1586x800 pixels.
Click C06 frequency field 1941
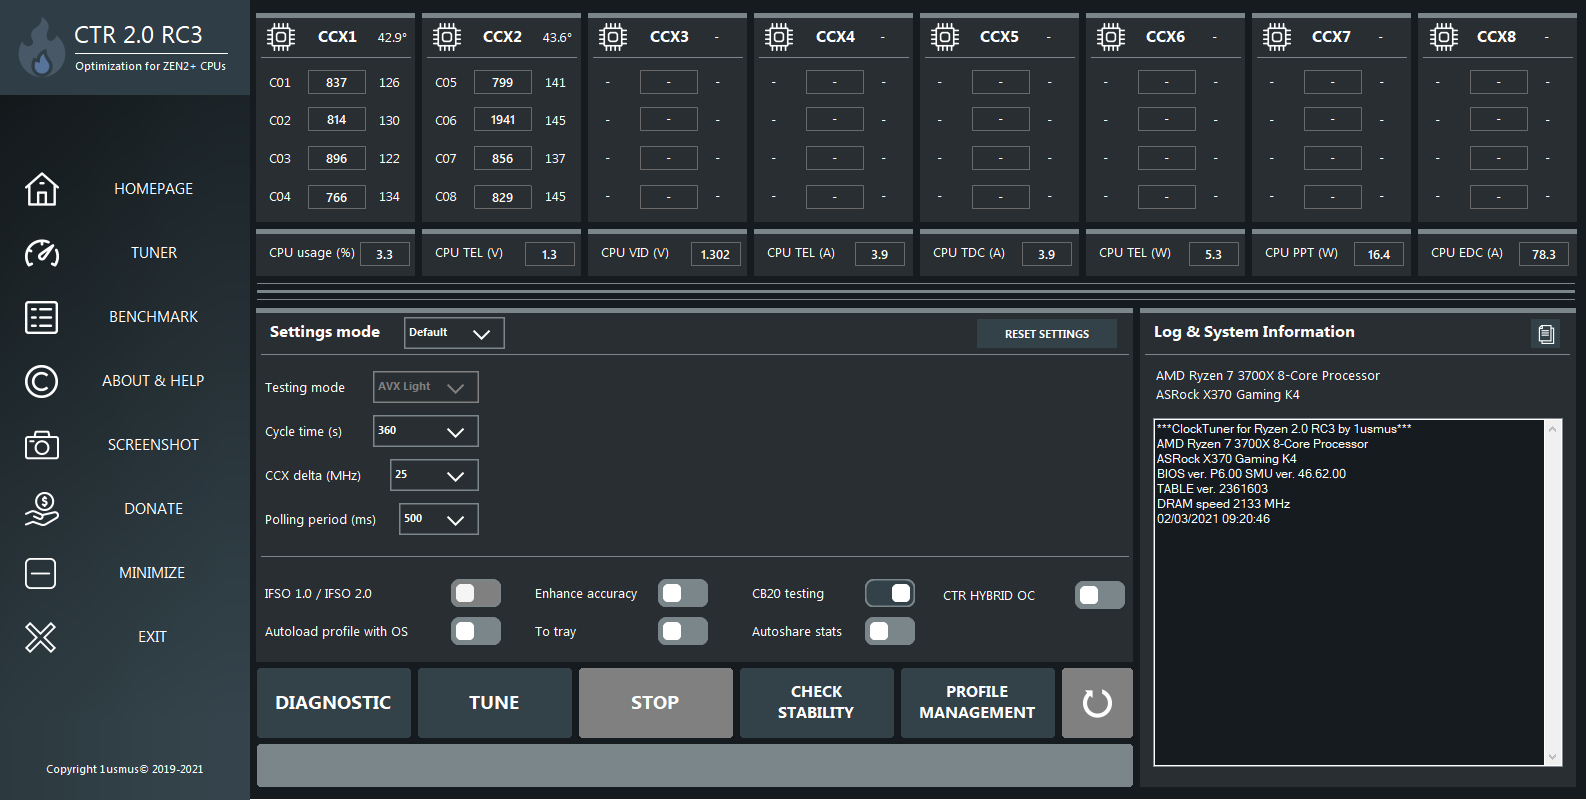coord(503,120)
